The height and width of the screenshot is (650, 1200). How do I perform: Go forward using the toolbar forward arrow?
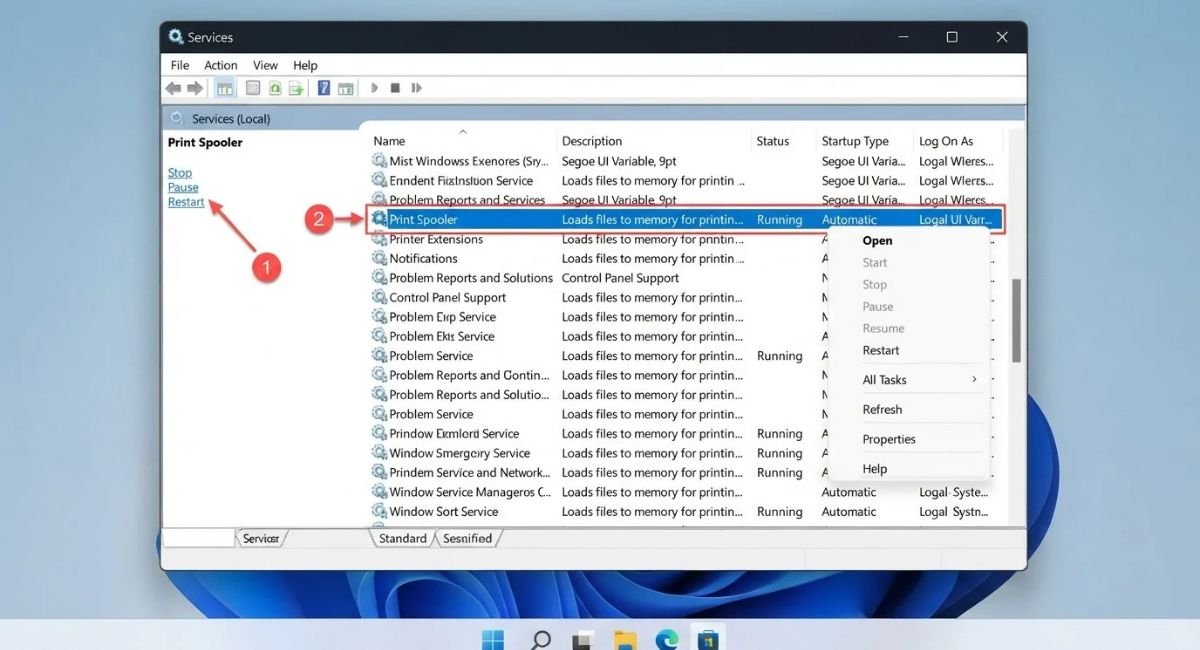tap(195, 88)
